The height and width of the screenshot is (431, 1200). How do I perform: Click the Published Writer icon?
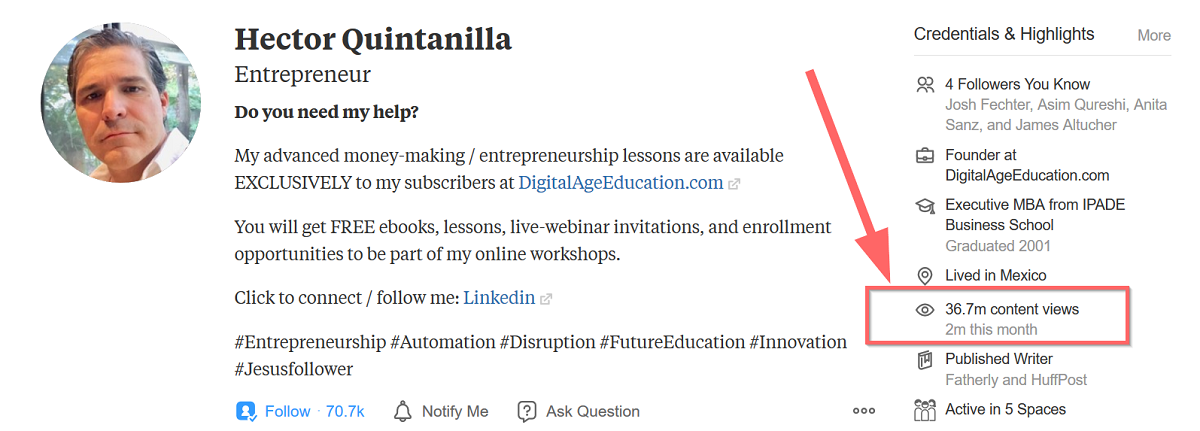pos(925,359)
